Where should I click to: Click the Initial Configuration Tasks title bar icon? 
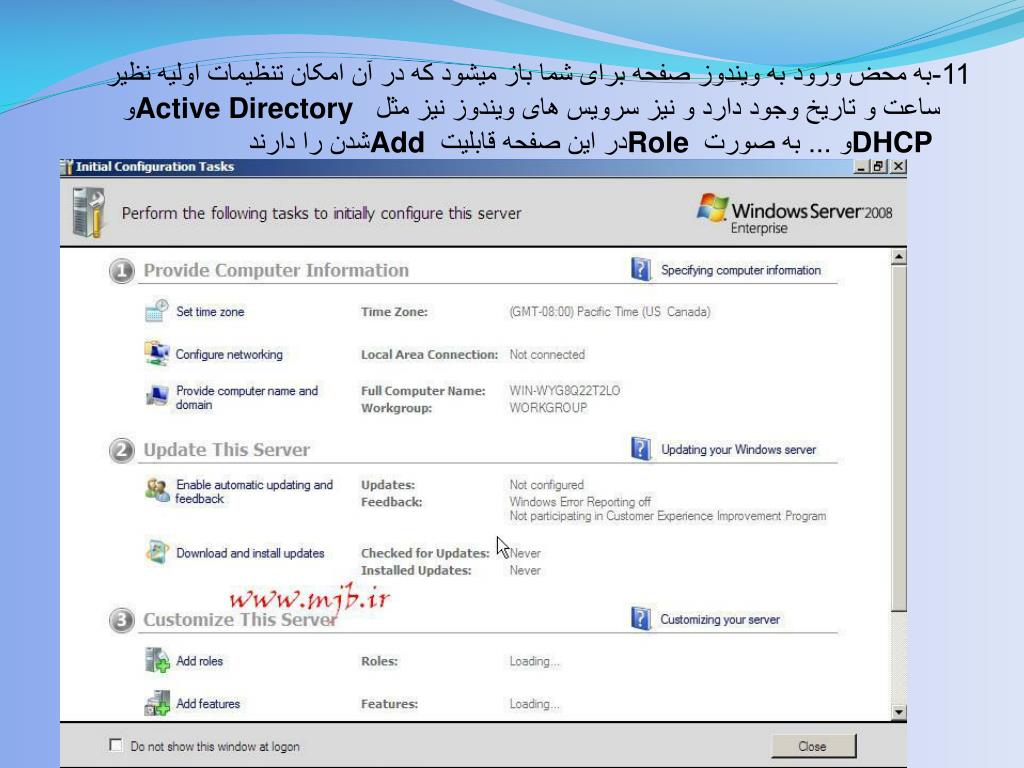[67, 167]
